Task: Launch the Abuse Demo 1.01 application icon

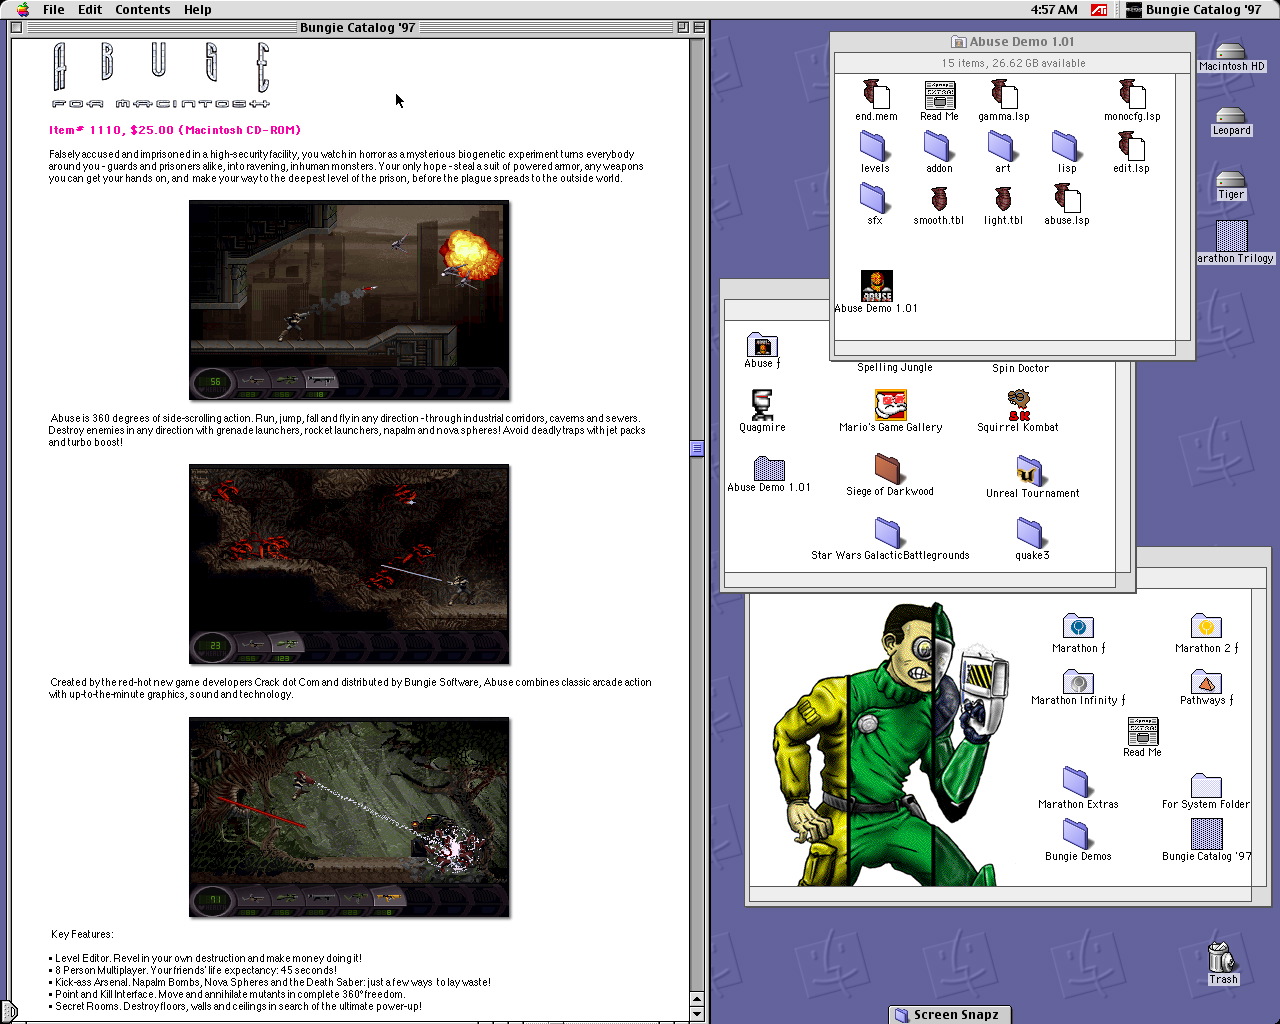Action: click(x=877, y=286)
